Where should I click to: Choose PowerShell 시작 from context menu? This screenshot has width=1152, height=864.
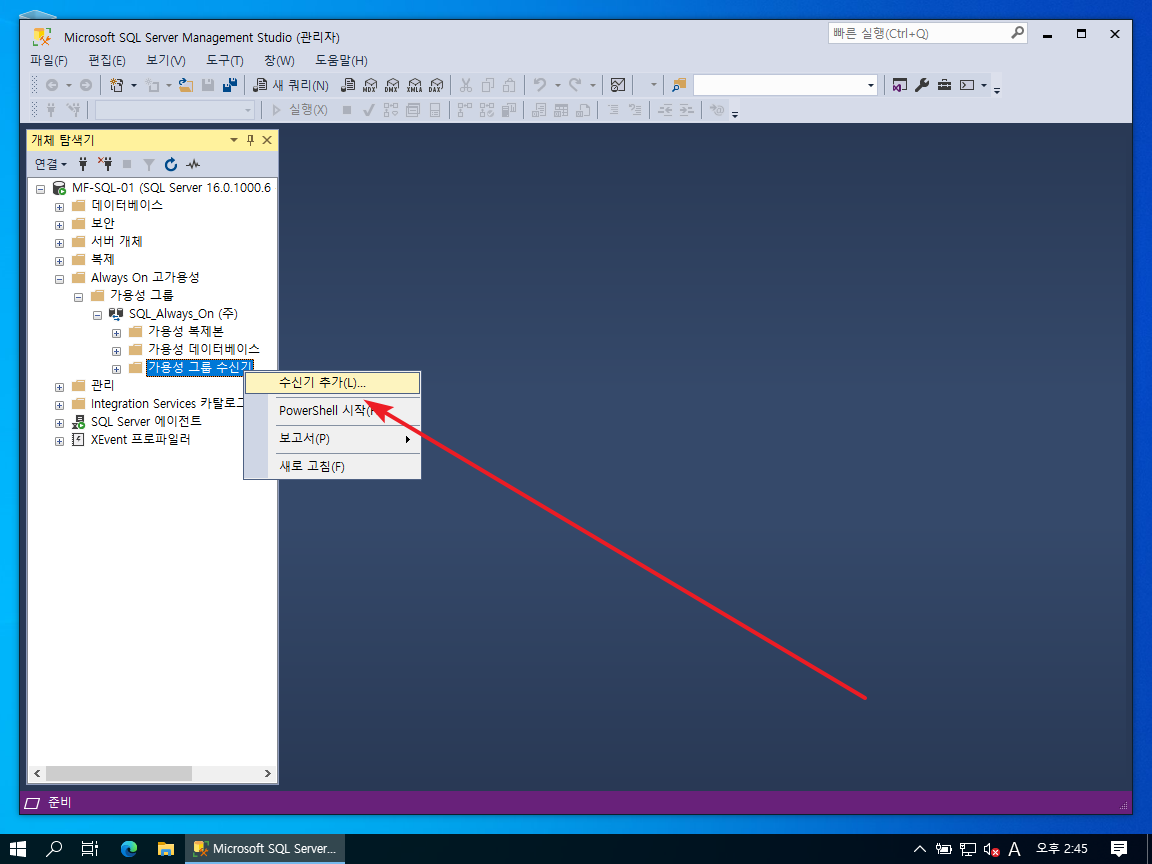click(x=332, y=411)
